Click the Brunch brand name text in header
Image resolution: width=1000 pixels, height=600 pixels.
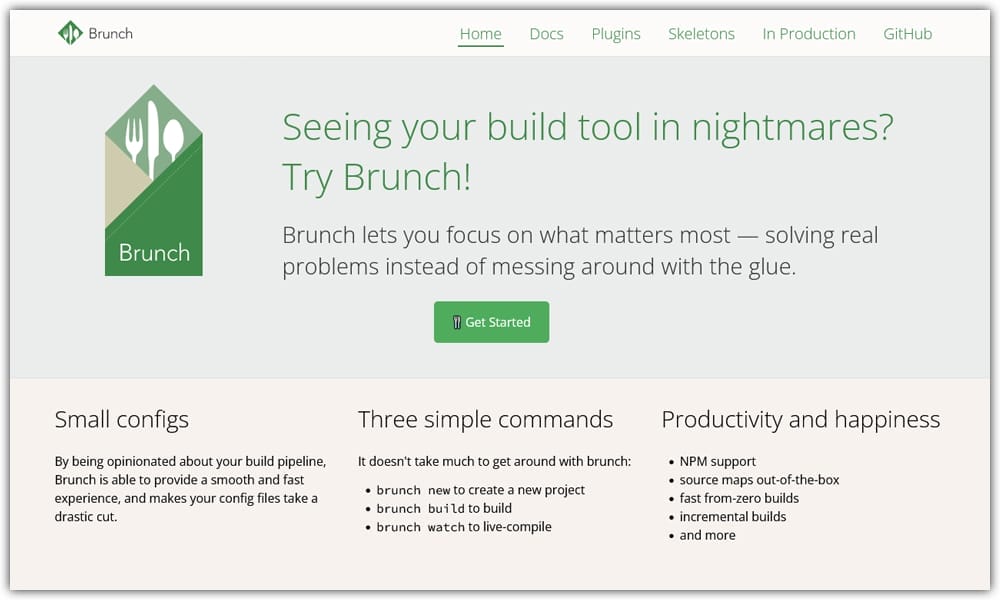pyautogui.click(x=110, y=33)
